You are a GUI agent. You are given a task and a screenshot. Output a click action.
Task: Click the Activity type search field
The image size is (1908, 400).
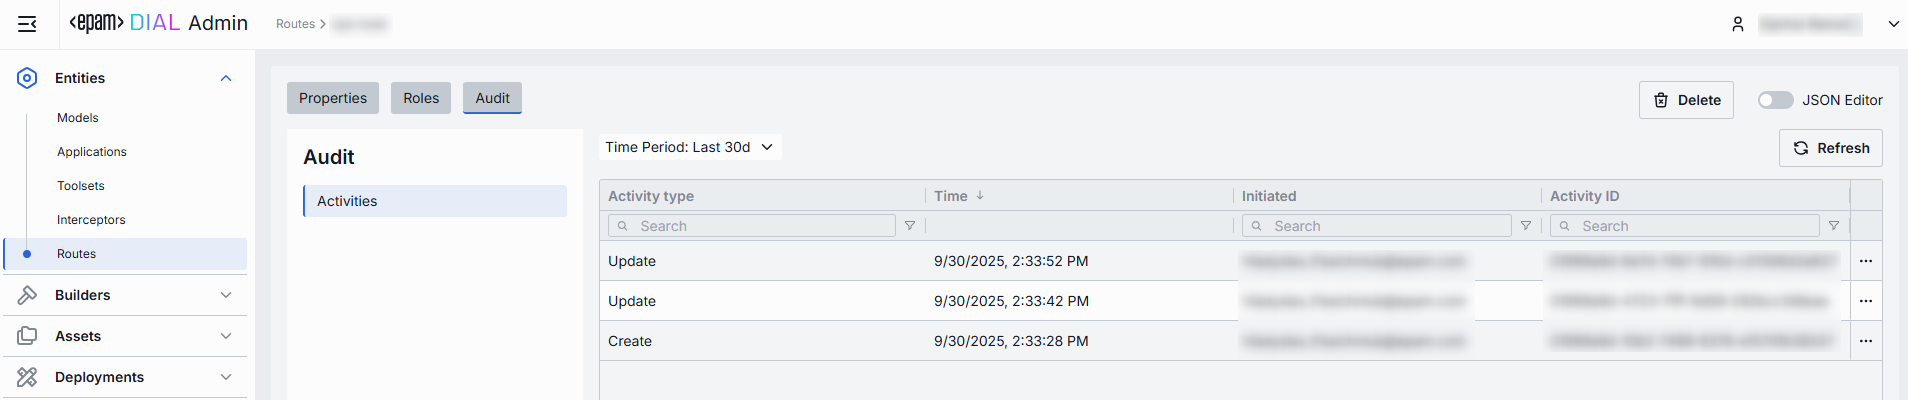click(760, 226)
